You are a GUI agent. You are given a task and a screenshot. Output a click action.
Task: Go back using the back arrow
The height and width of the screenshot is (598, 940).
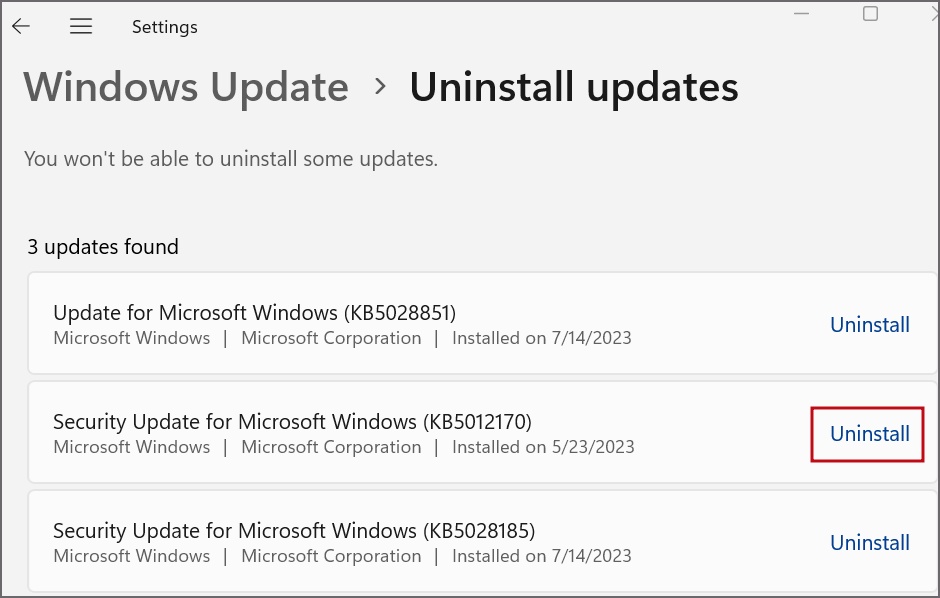21,26
